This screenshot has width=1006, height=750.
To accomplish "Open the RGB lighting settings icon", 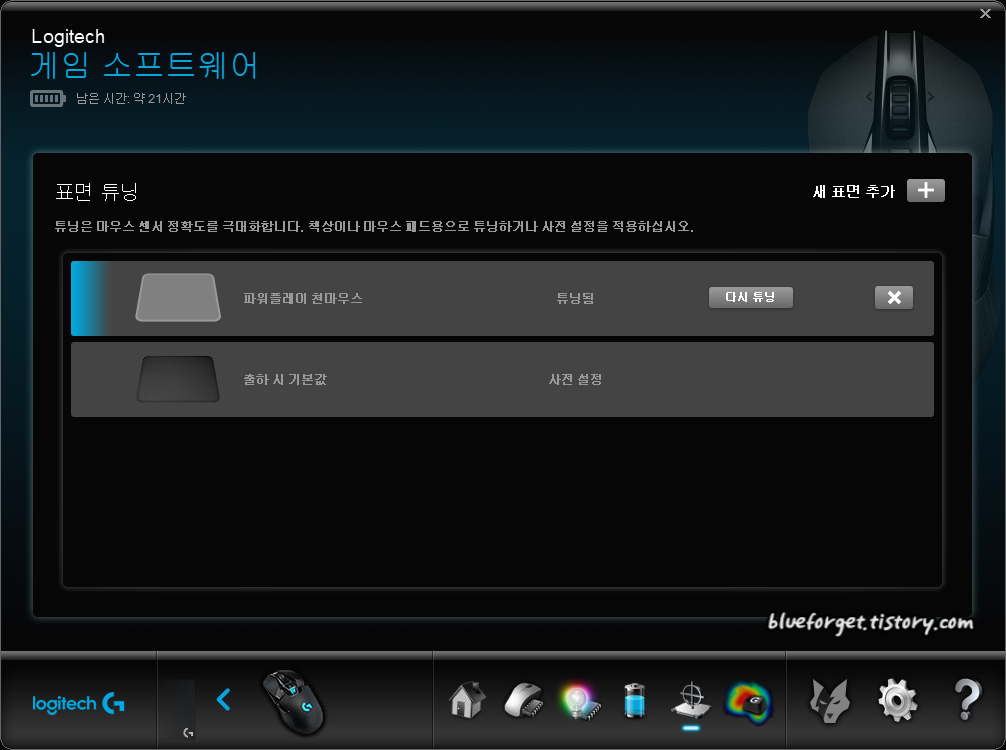I will point(580,701).
